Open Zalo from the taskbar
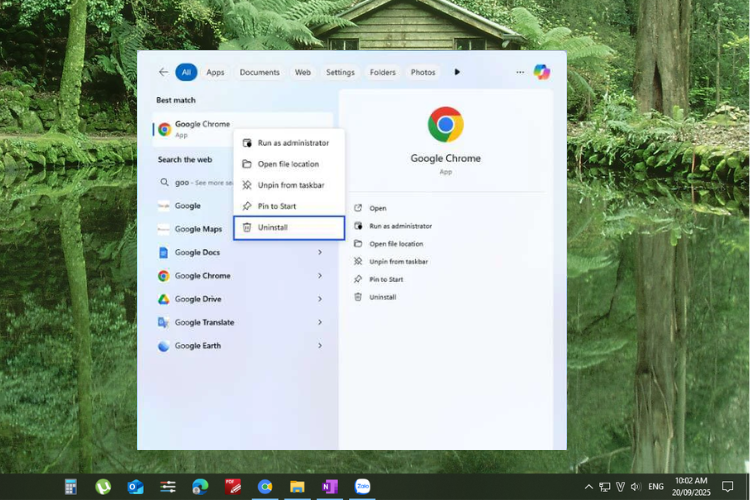 click(362, 487)
